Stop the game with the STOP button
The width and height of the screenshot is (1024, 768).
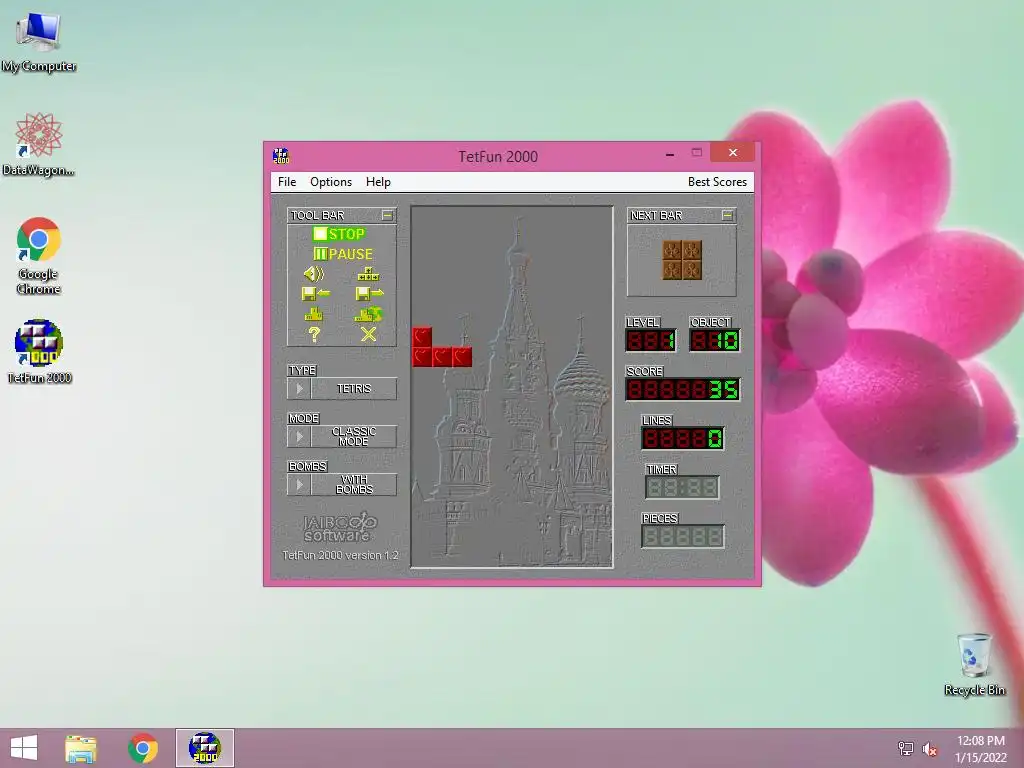(338, 234)
